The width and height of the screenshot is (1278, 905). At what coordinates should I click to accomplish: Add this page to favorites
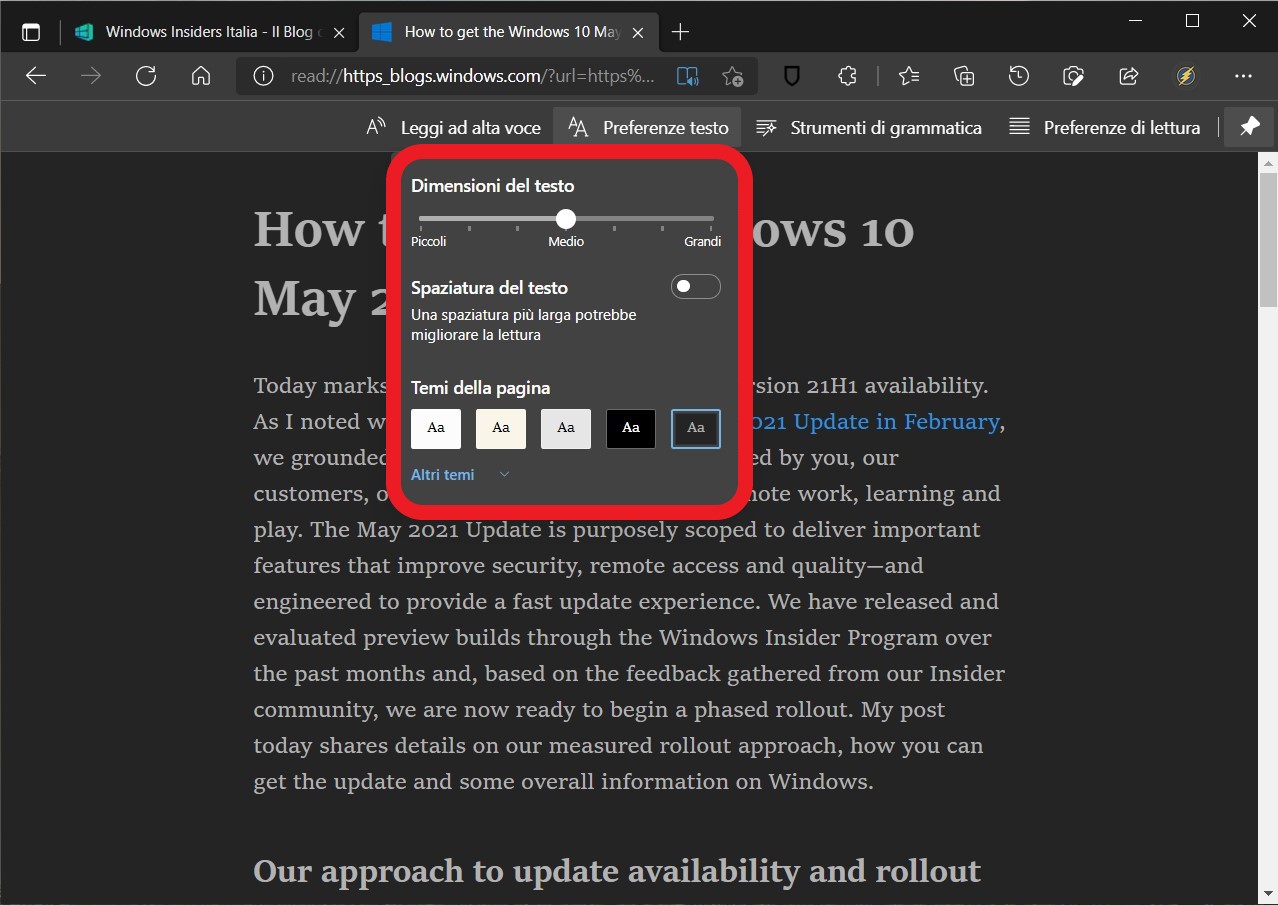coord(733,76)
